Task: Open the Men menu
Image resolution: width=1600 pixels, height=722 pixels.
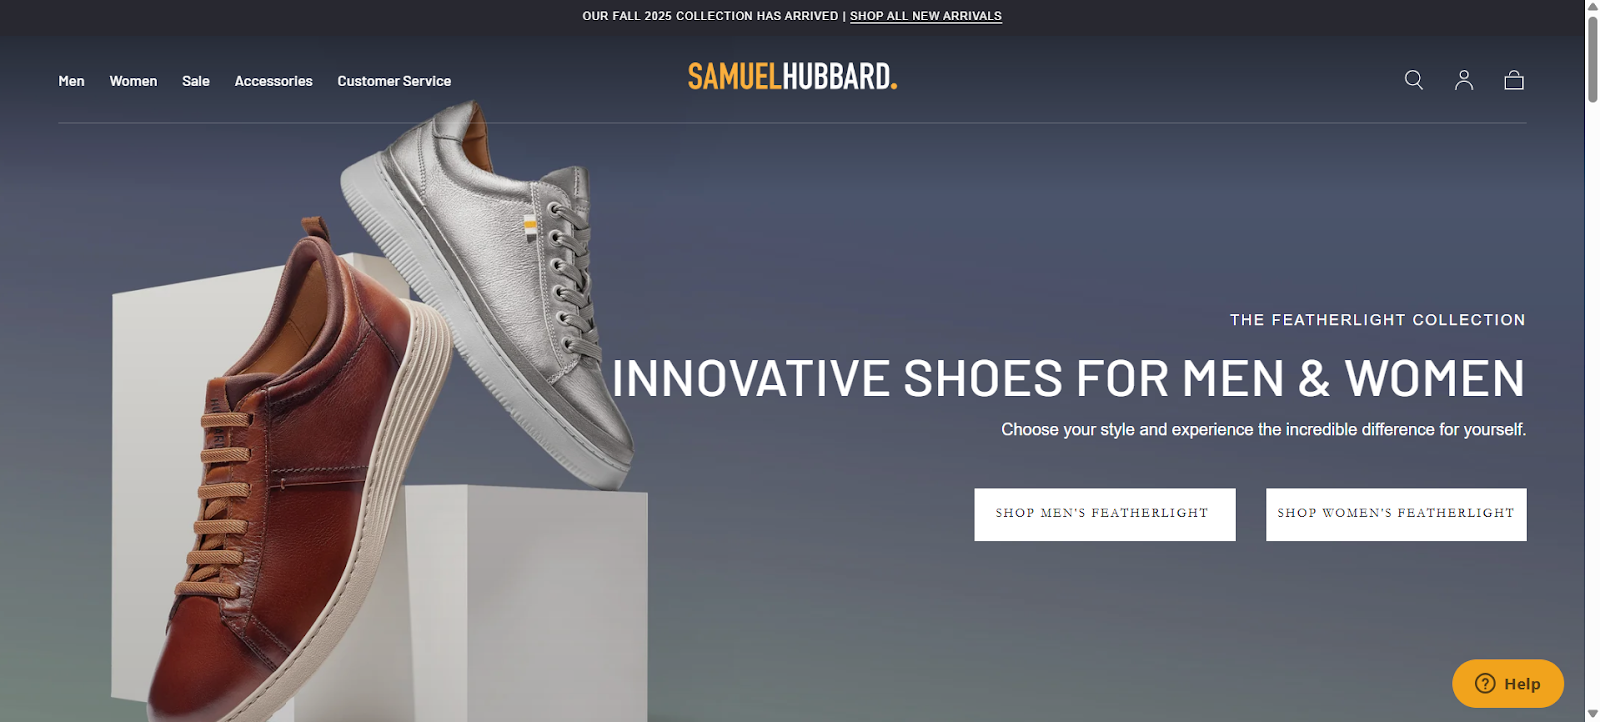Action: click(x=71, y=81)
